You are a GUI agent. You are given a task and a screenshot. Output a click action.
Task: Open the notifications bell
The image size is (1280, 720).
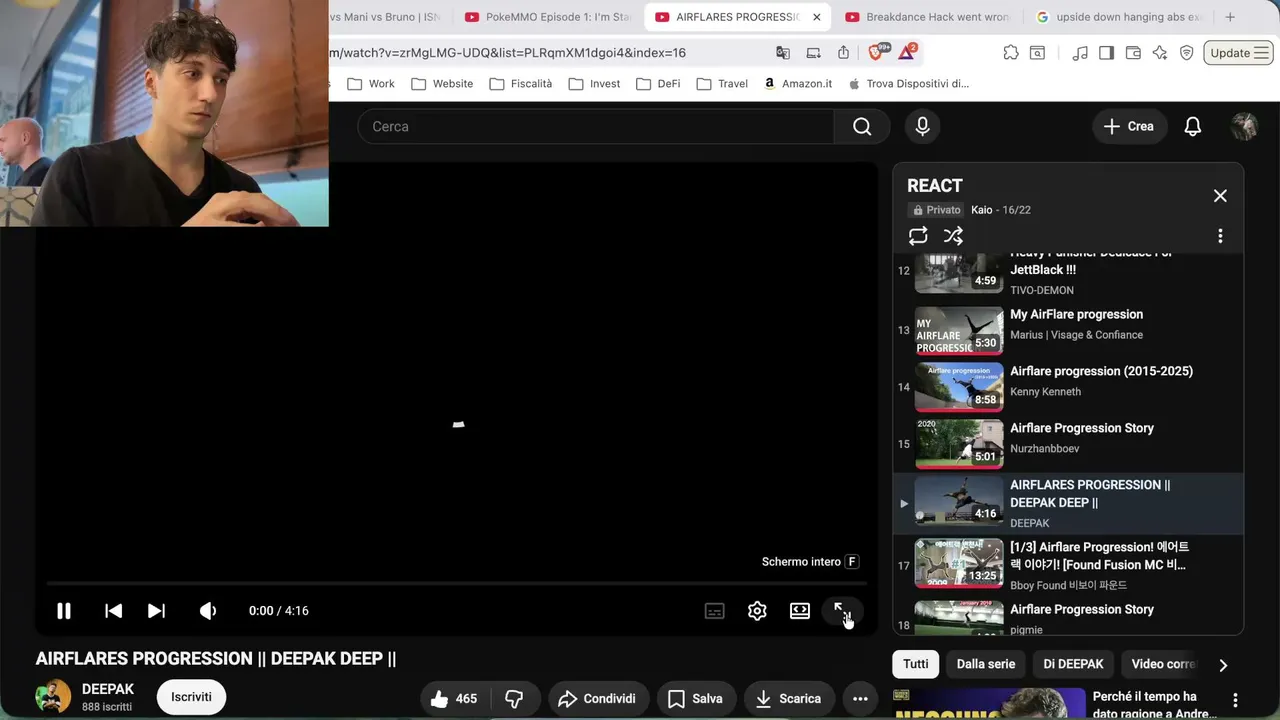coord(1193,126)
